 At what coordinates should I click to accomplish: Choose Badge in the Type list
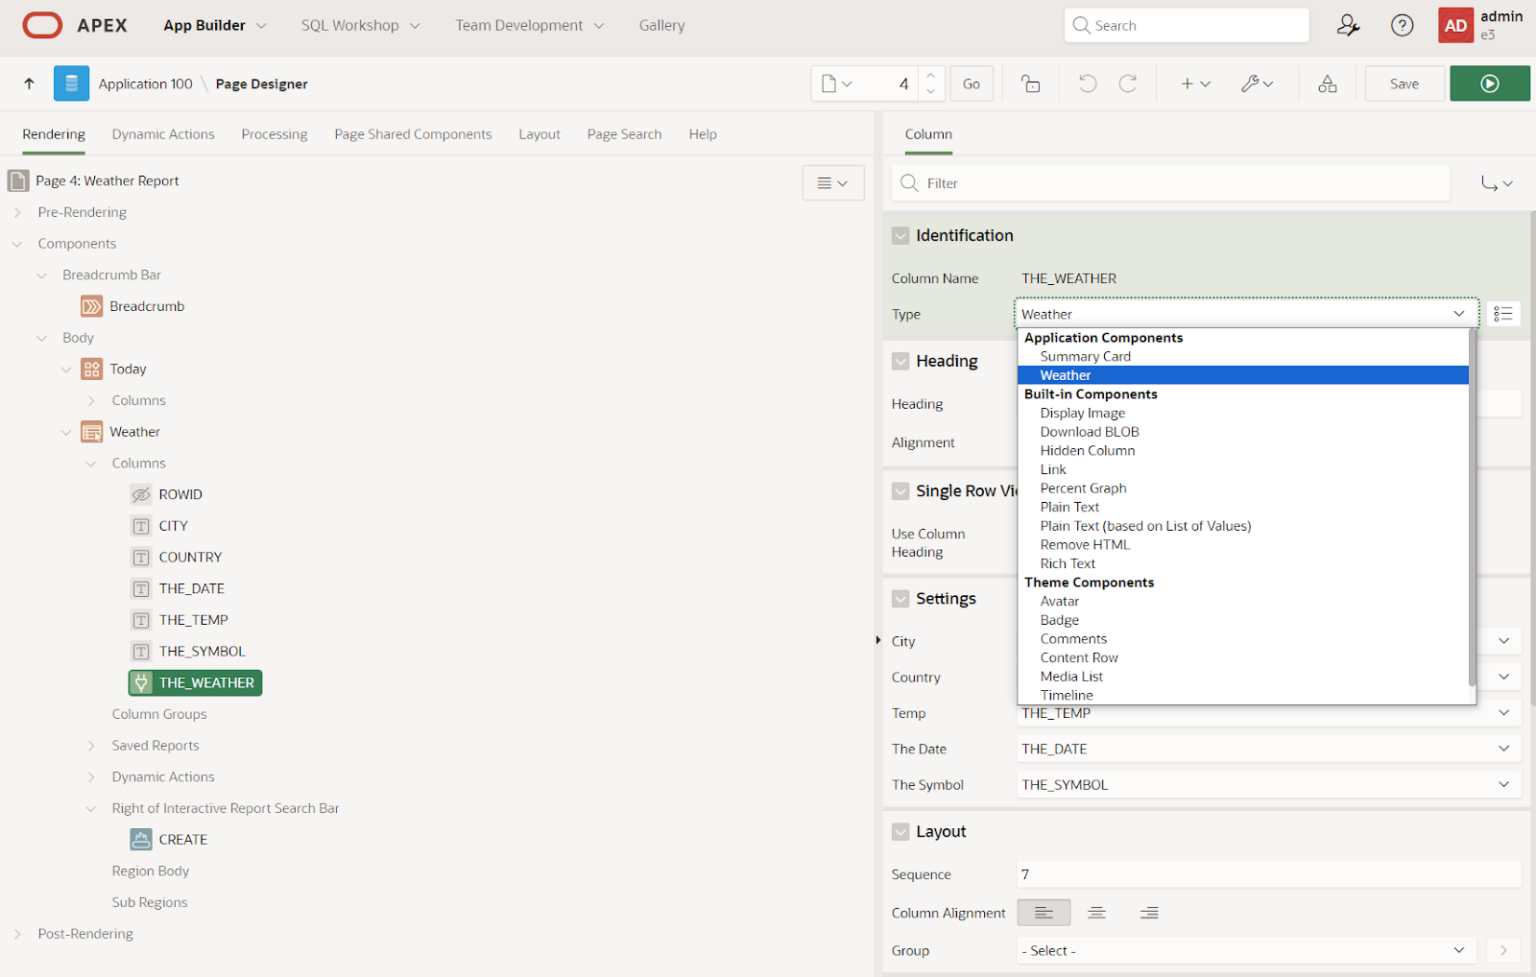coord(1059,620)
